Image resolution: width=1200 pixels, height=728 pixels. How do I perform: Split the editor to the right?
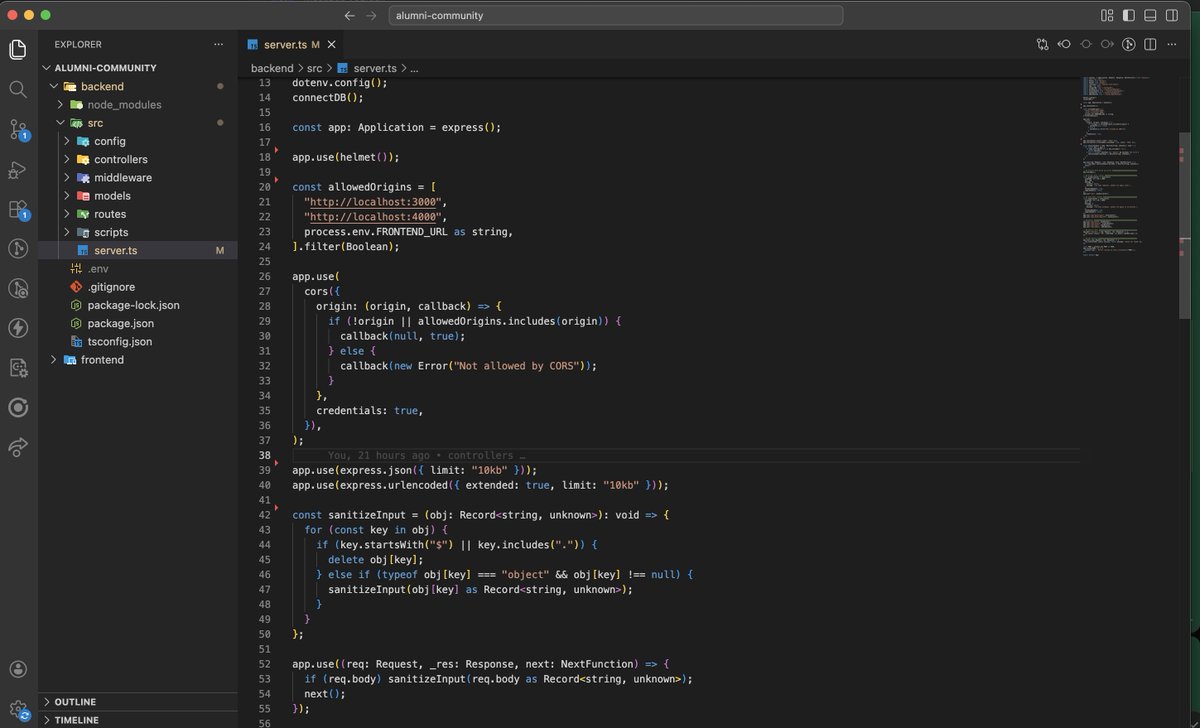[x=1151, y=44]
